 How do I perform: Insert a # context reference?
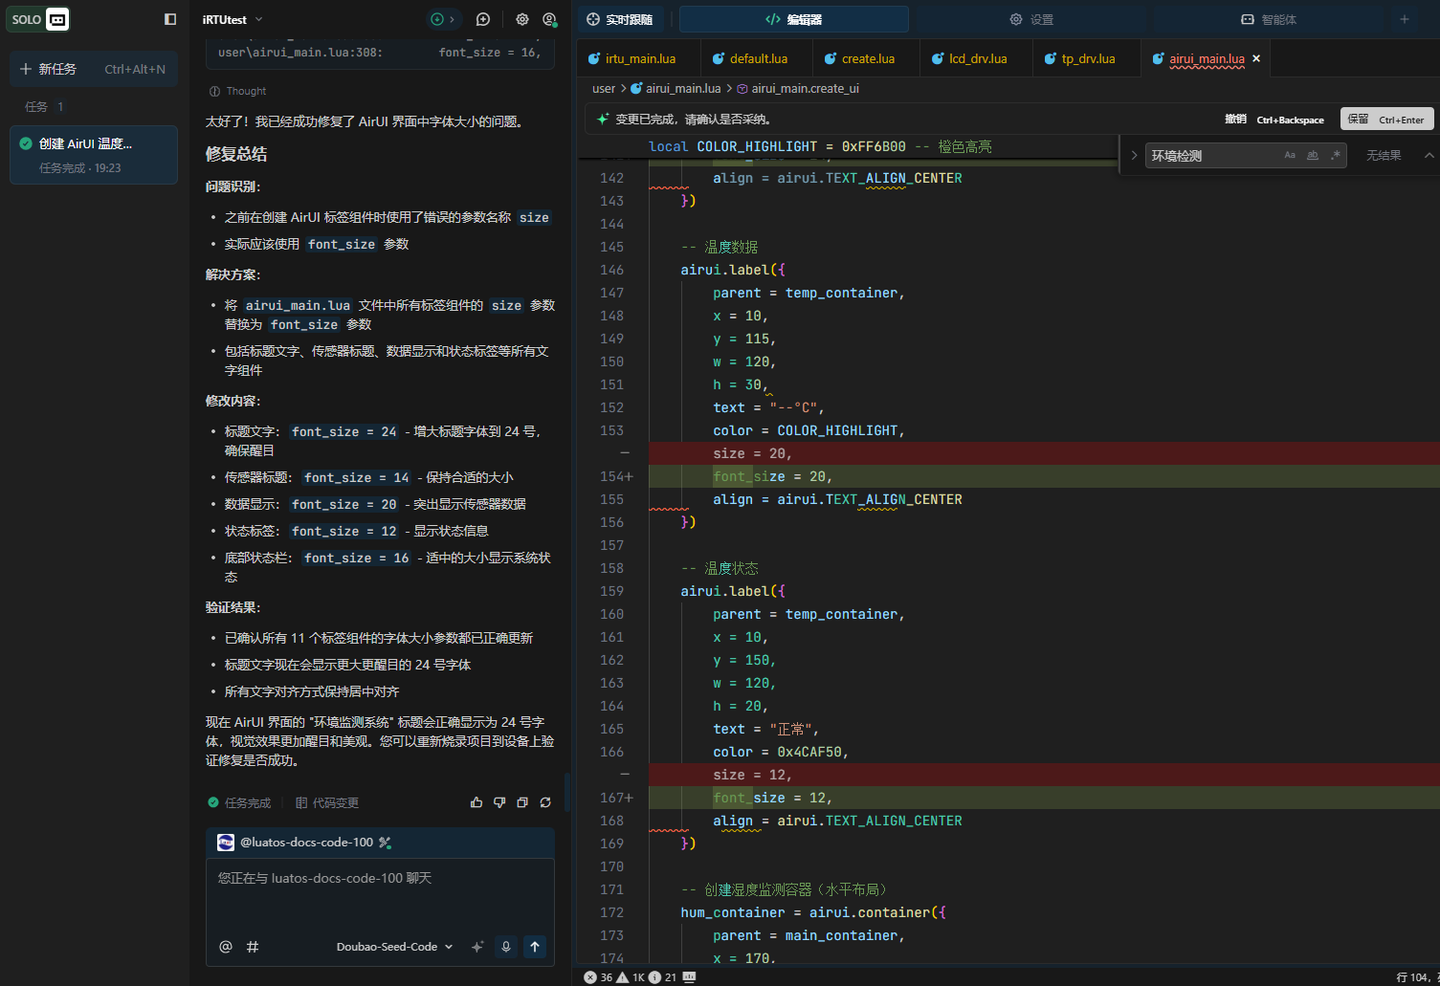pyautogui.click(x=252, y=946)
